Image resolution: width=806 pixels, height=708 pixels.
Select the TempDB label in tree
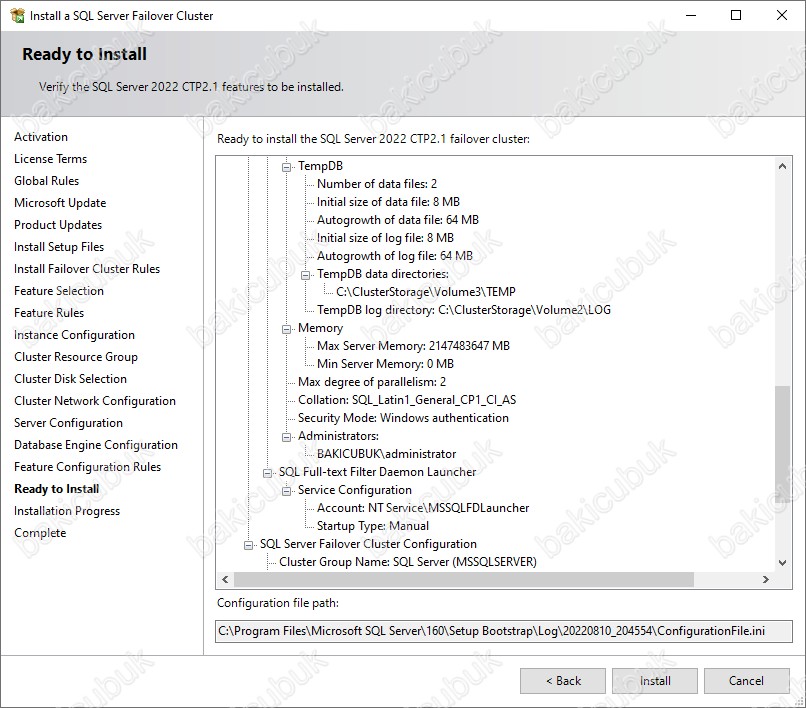click(x=320, y=166)
